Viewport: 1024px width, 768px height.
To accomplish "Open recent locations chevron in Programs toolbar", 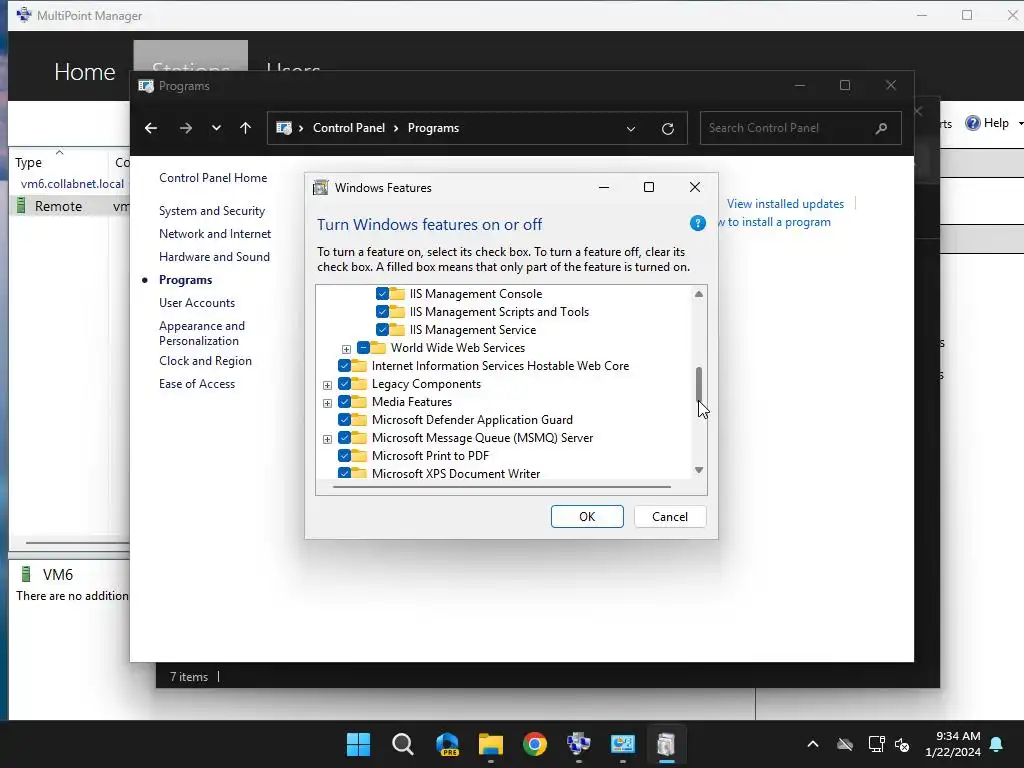I will point(216,128).
